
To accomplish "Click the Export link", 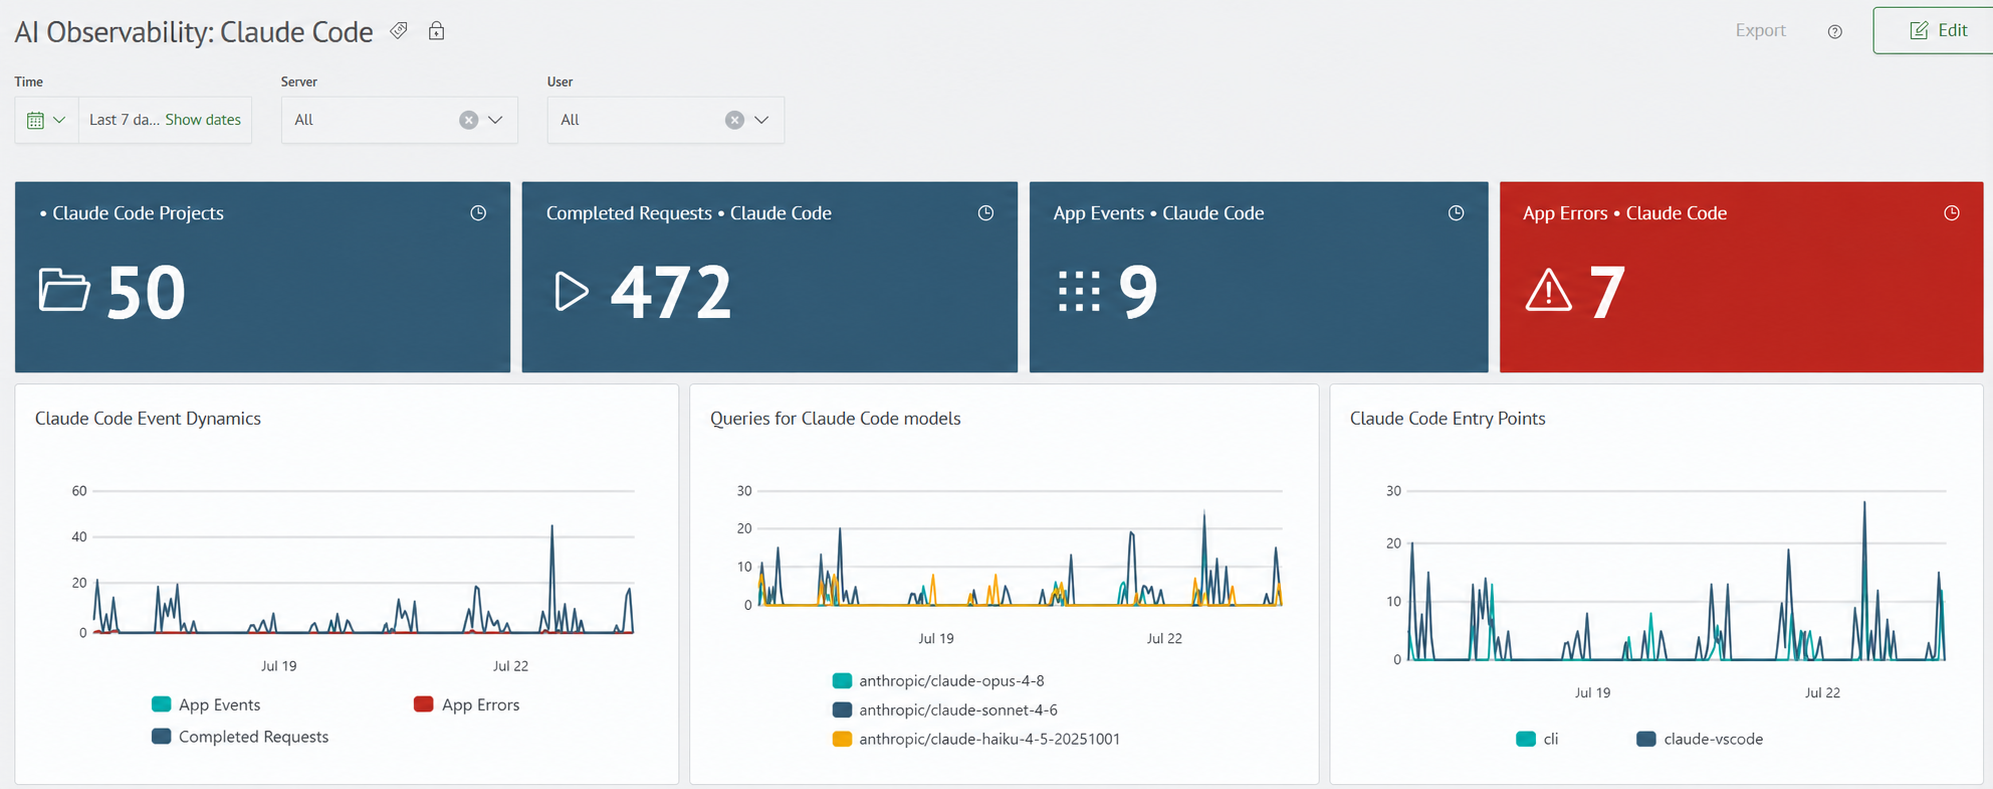I will (1760, 30).
